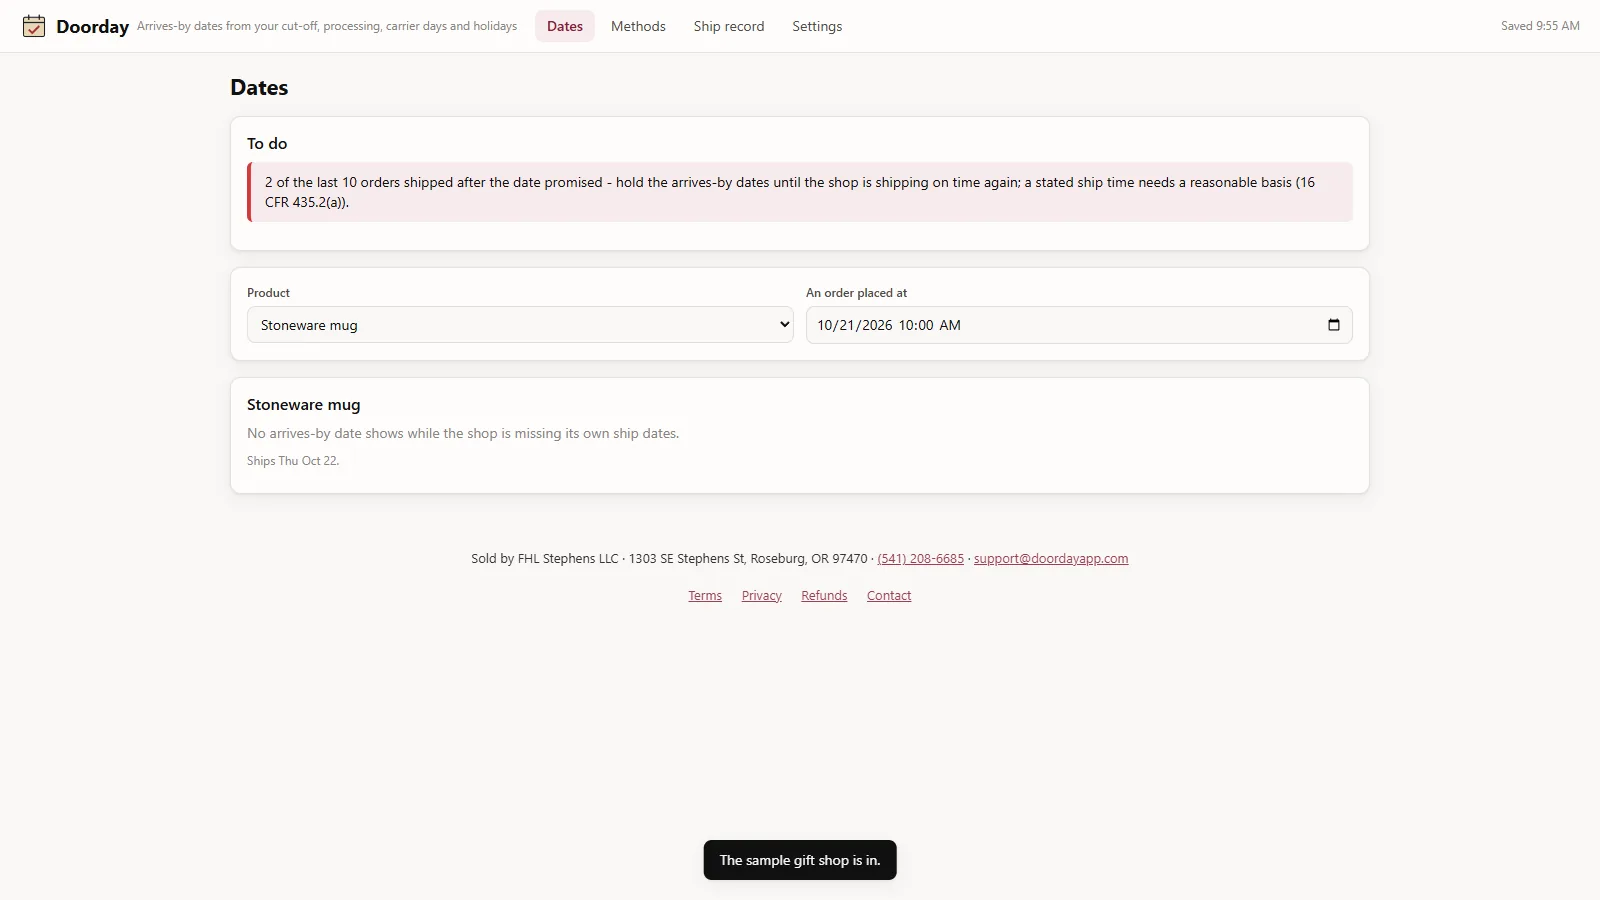Open the date picker calendar icon
Screen dimensions: 1600x900
(1333, 325)
